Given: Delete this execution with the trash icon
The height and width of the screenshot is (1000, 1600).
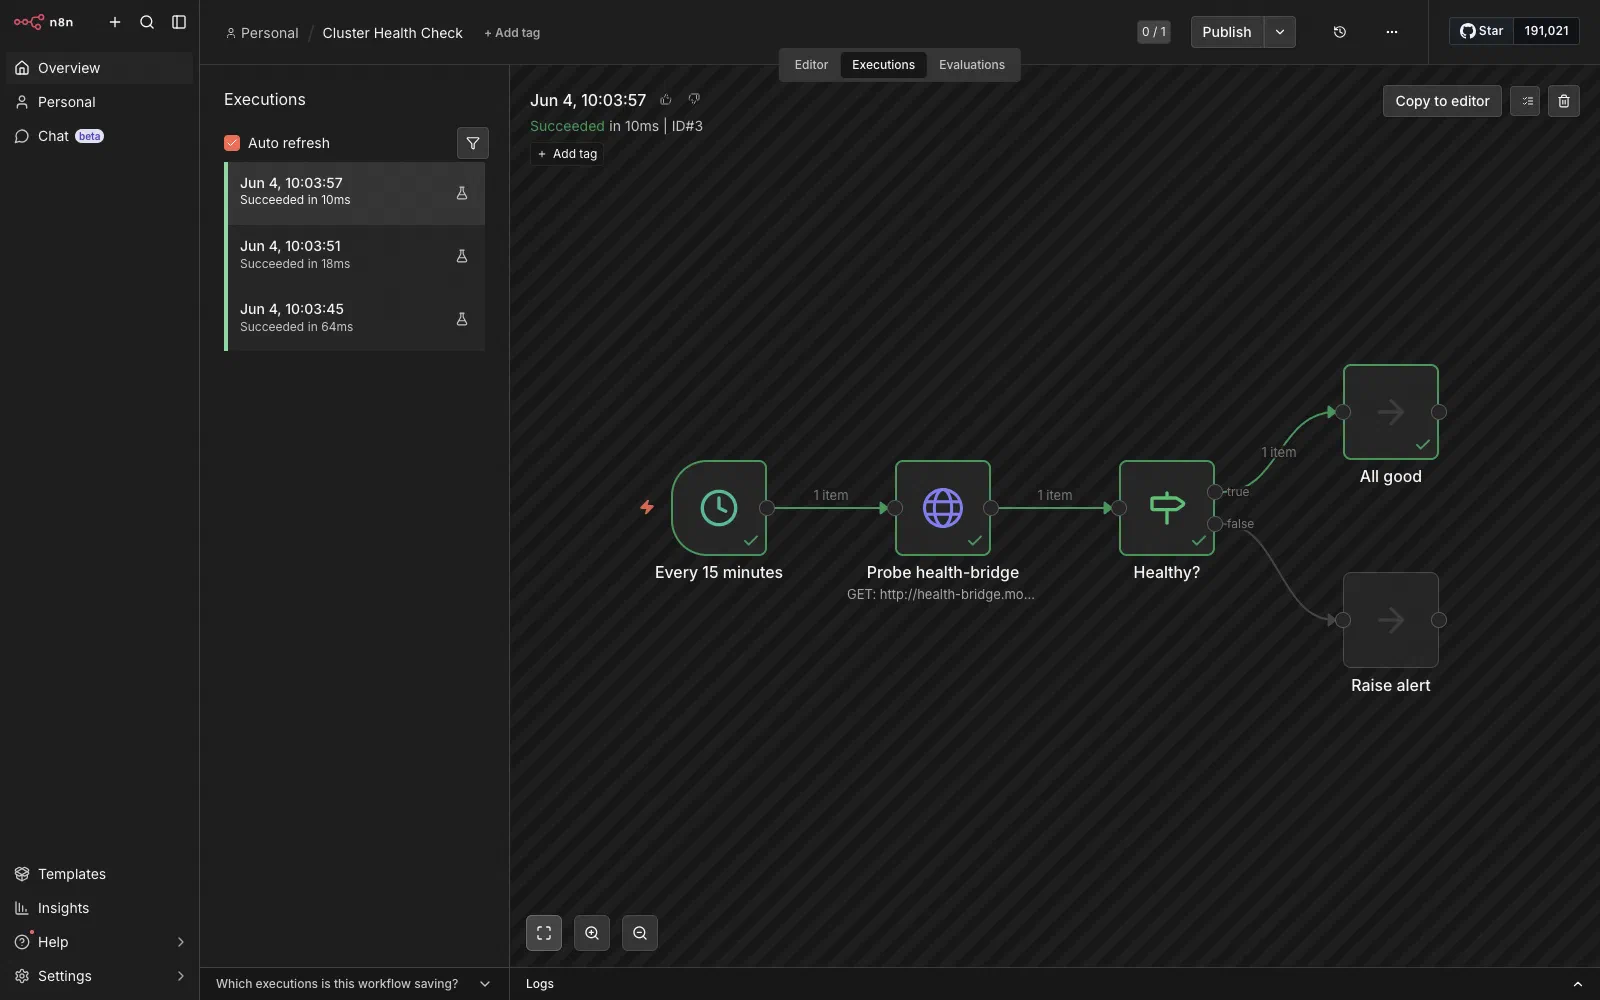Looking at the screenshot, I should click(x=1564, y=101).
